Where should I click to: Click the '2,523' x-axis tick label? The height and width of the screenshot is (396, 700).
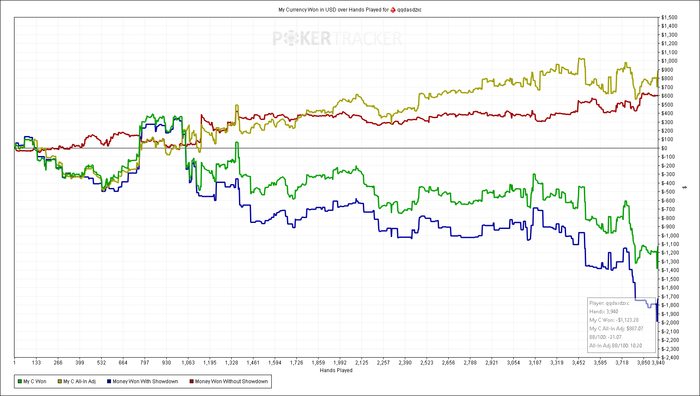pyautogui.click(x=426, y=363)
